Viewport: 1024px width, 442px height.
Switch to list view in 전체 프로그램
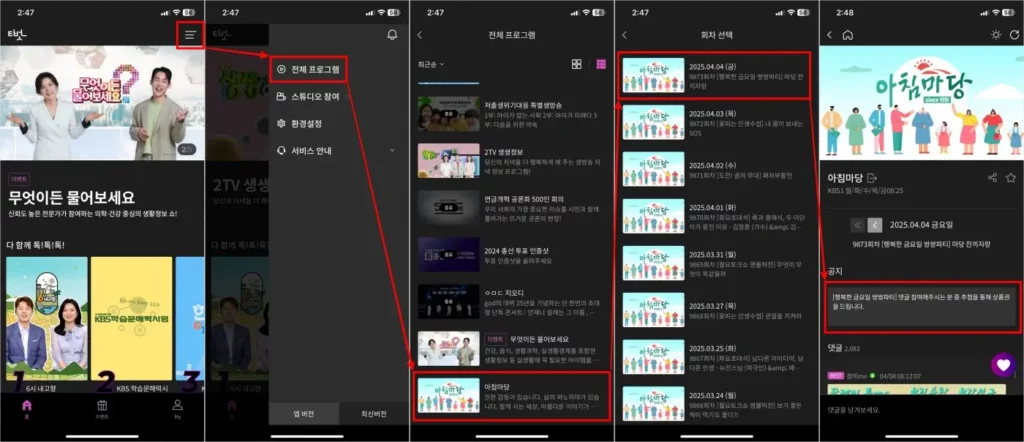(x=601, y=64)
